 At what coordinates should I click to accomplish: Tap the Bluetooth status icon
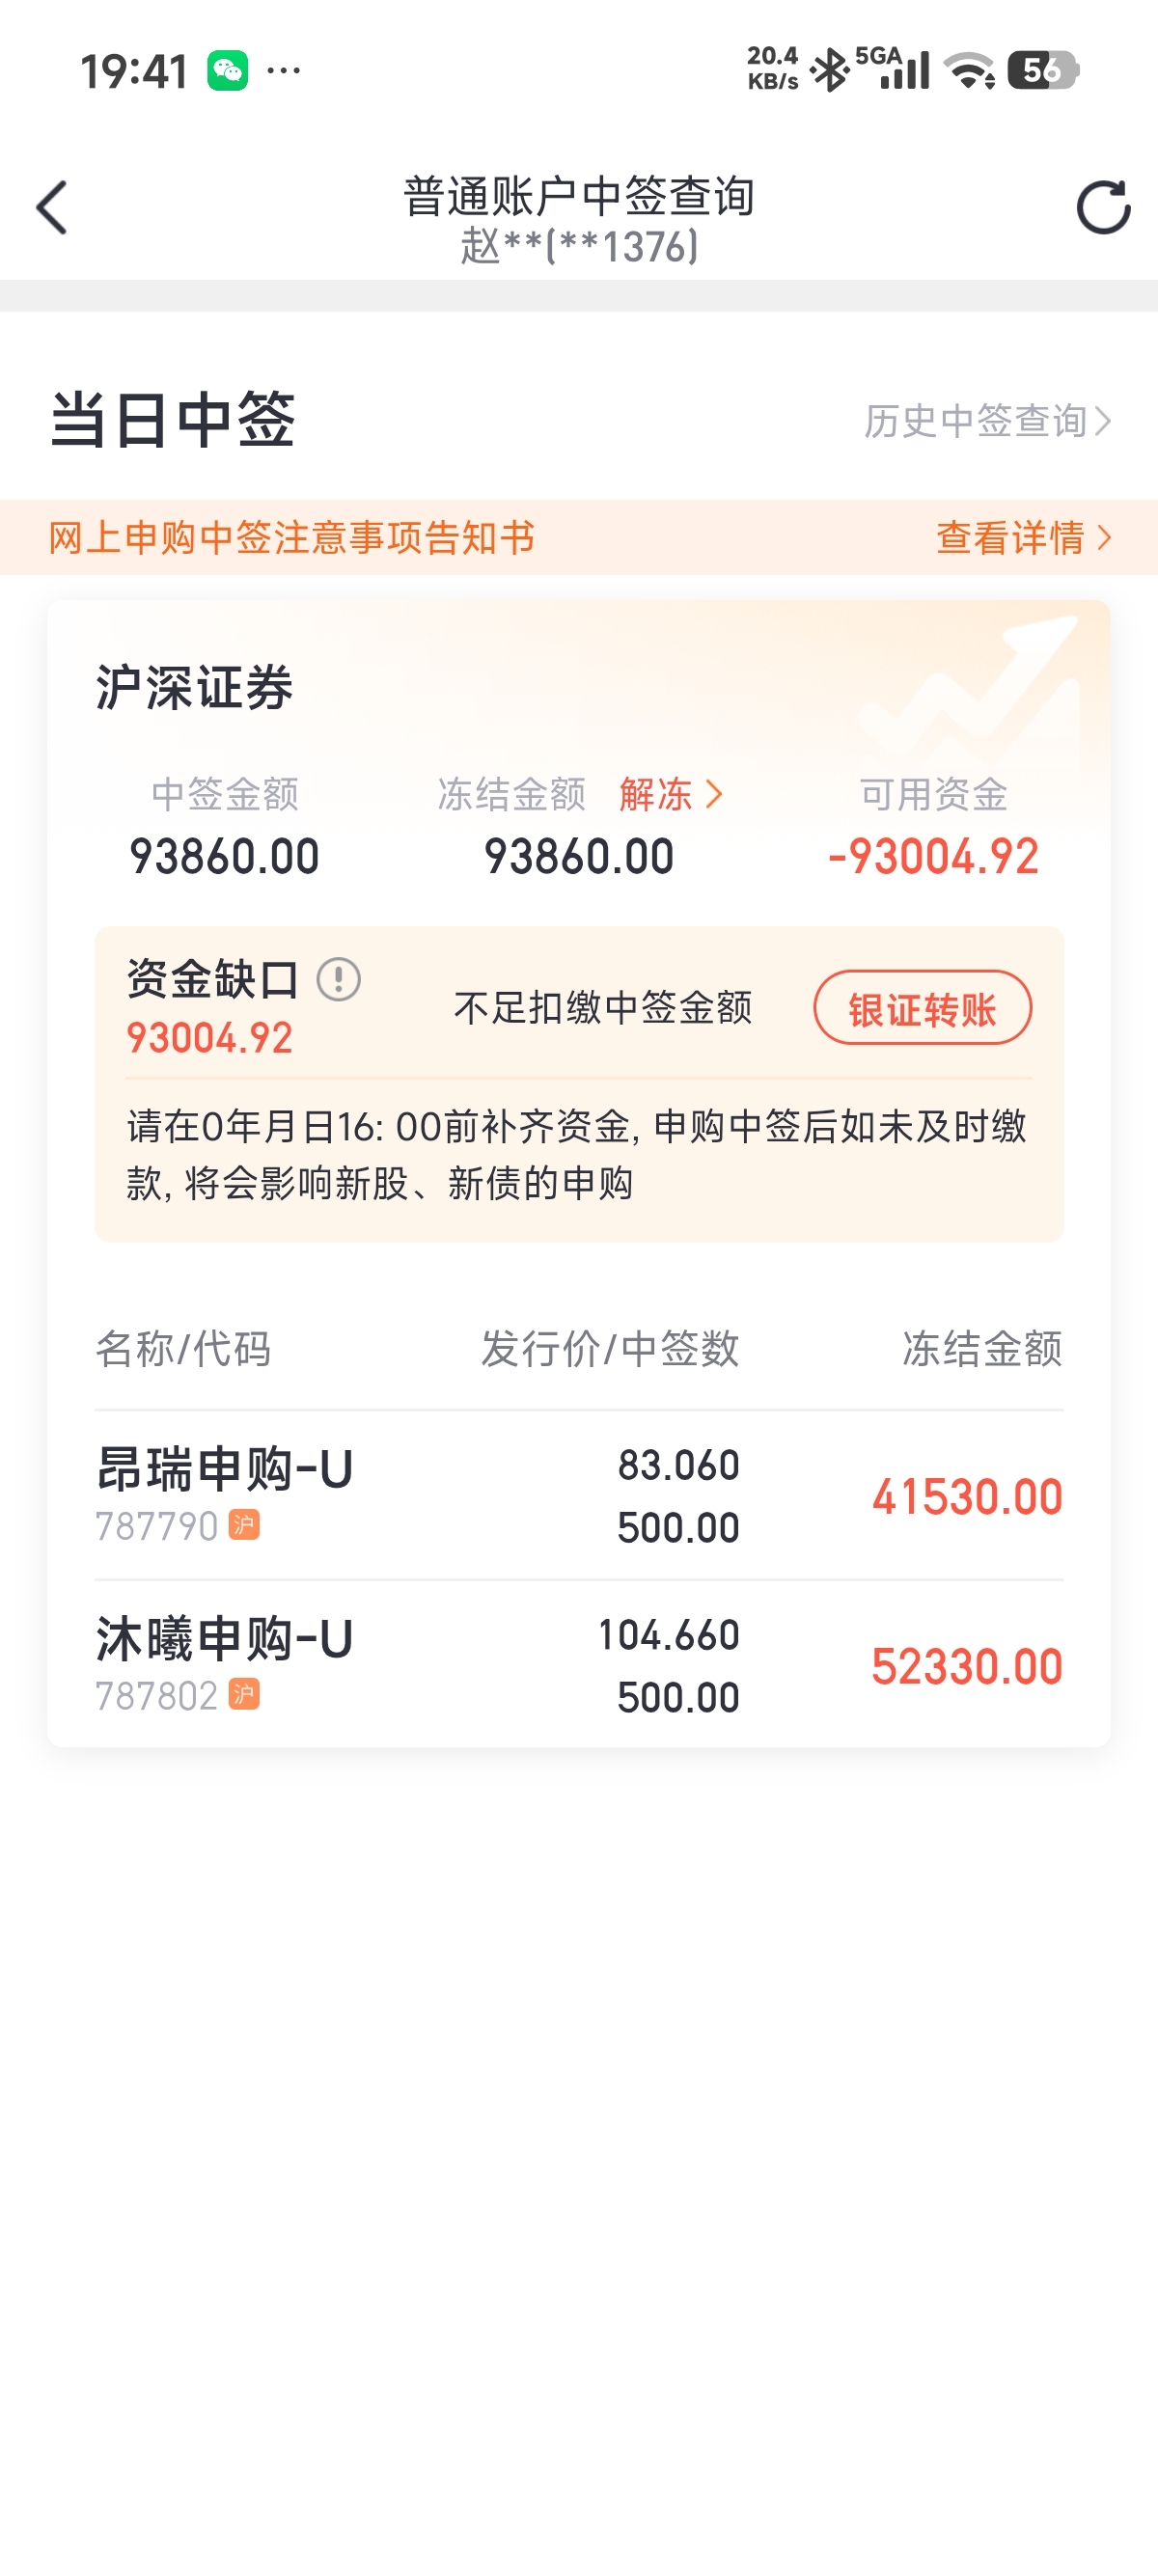(829, 71)
